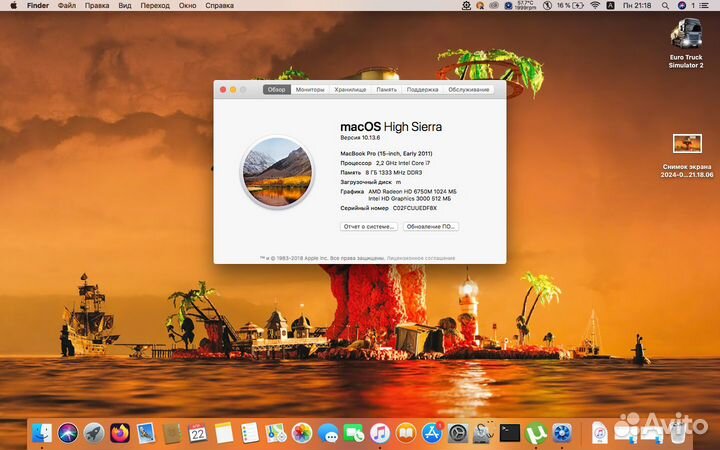Open the Finder menu
720x450 pixels.
(38, 6)
